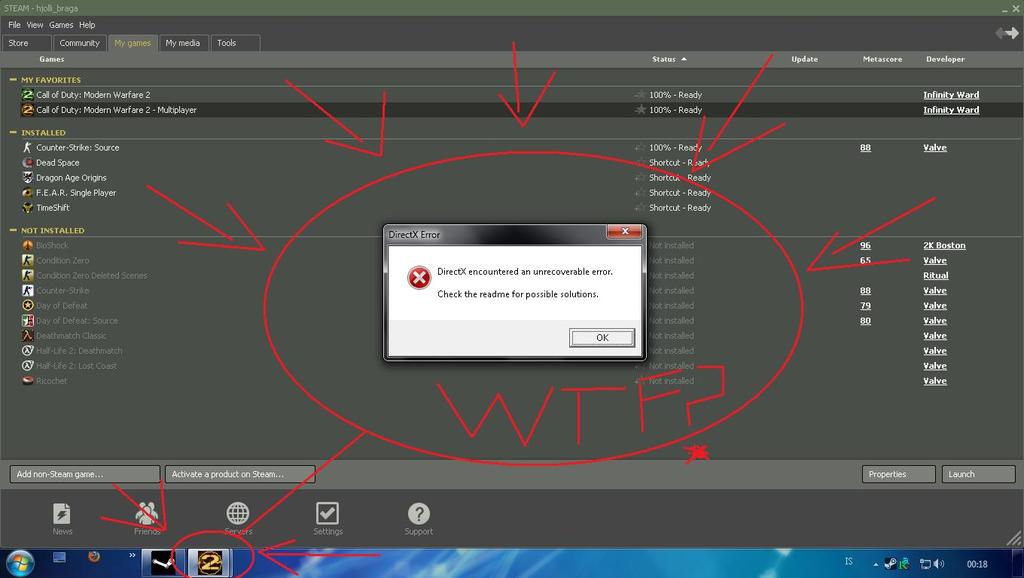1024x578 pixels.
Task: Collapse the MY FAVORITES category
Action: coord(13,79)
